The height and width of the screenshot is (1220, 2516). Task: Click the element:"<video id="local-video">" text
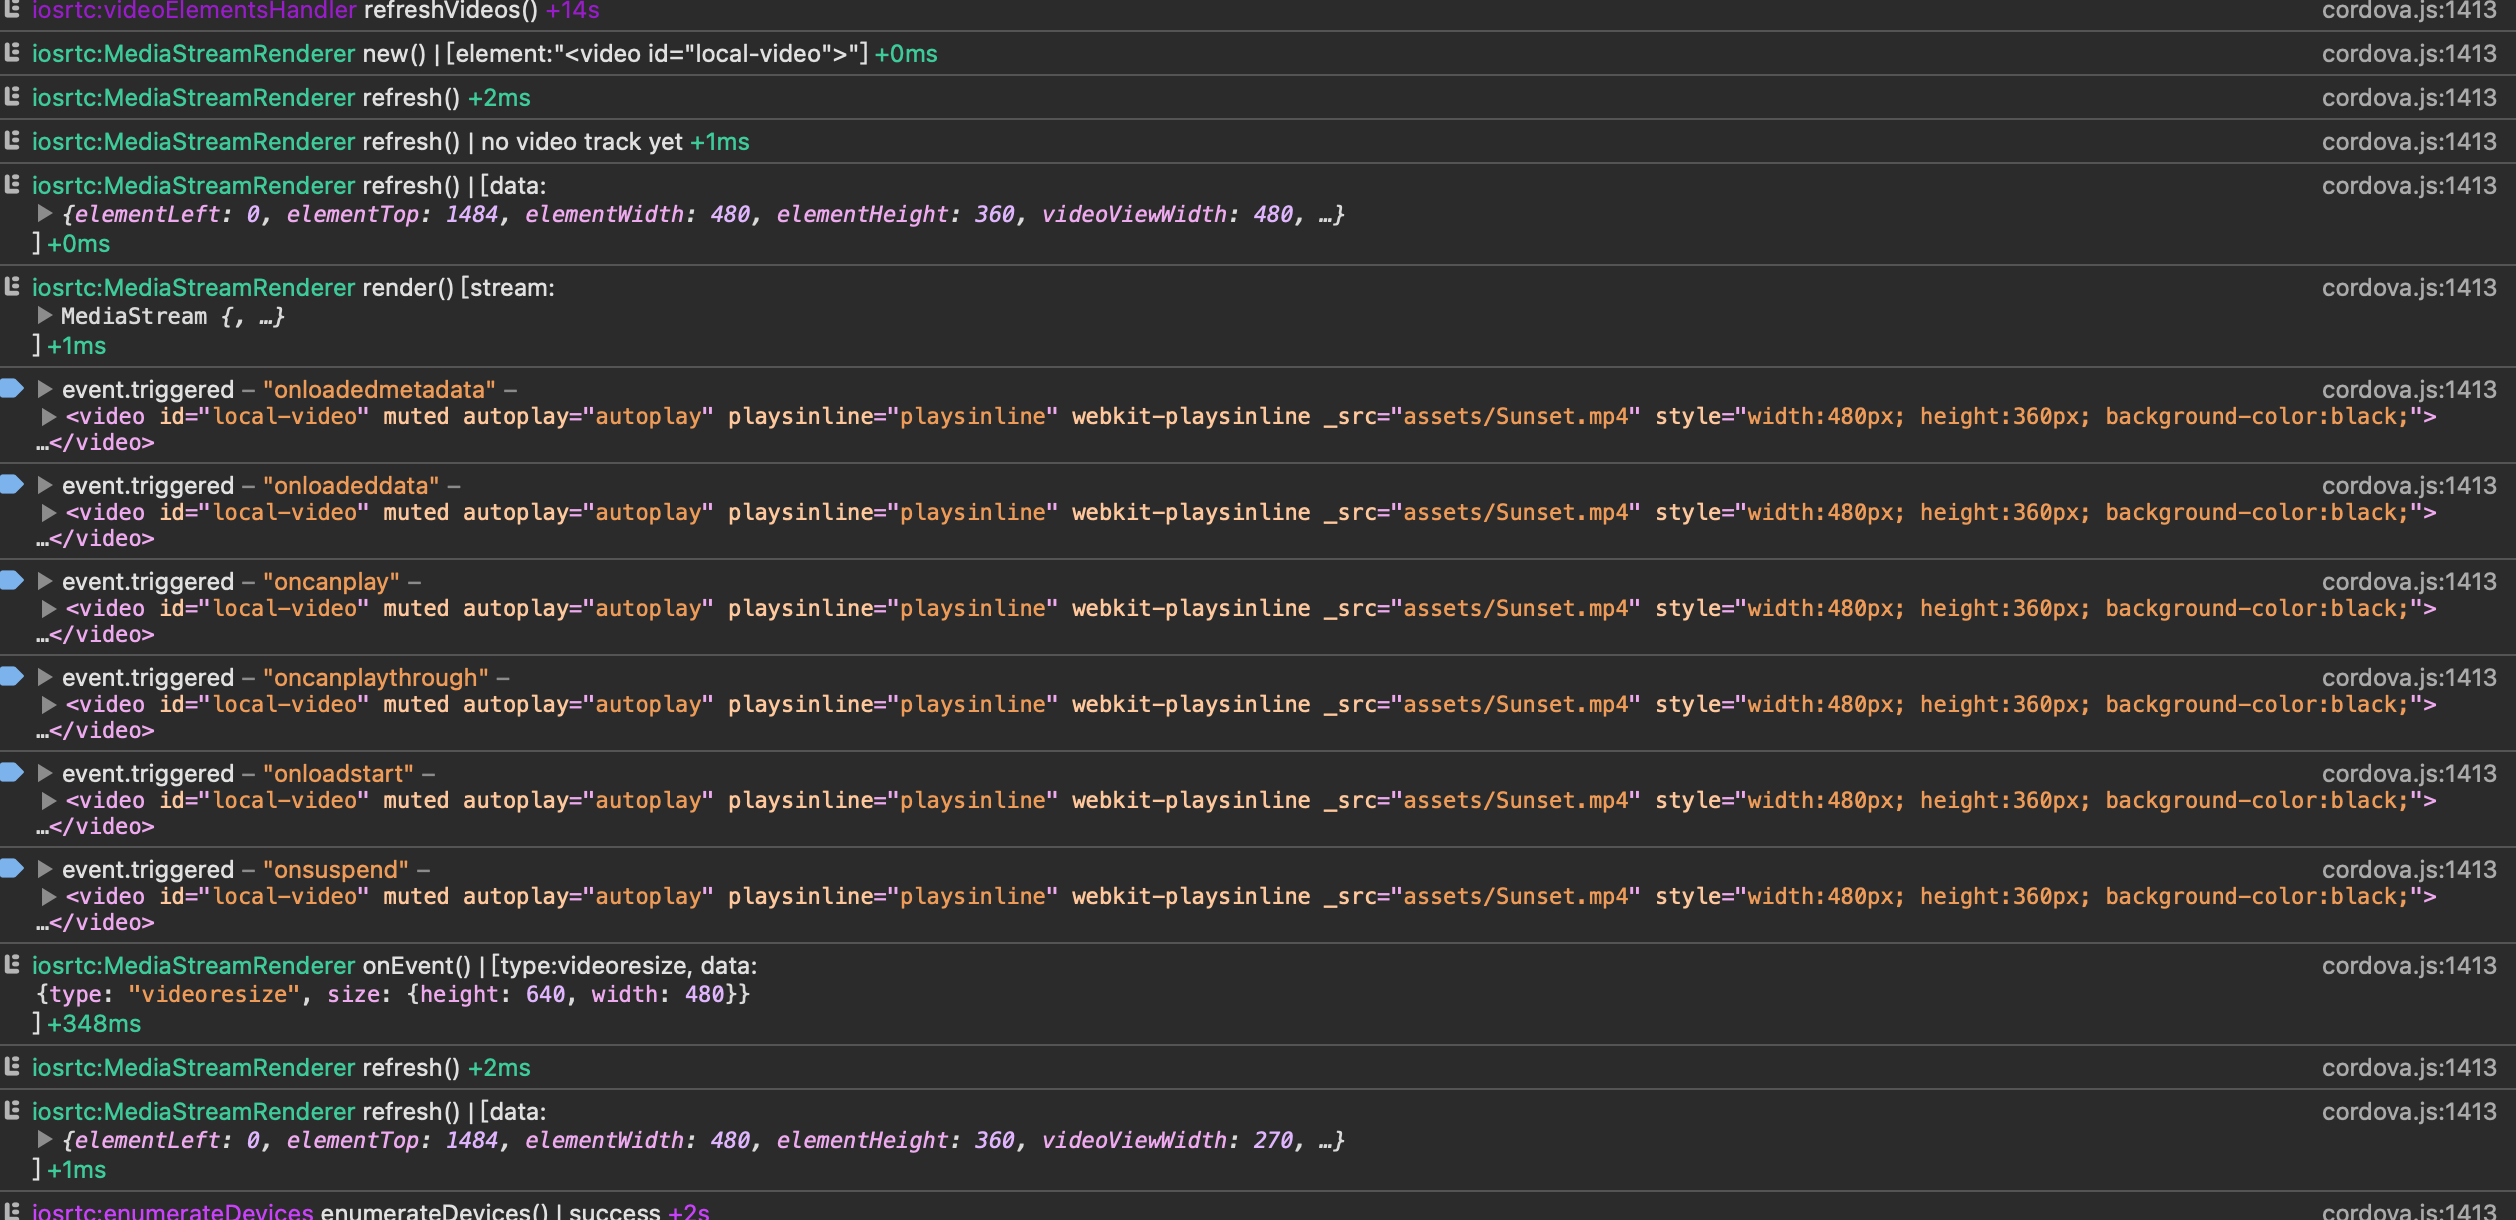tap(657, 53)
